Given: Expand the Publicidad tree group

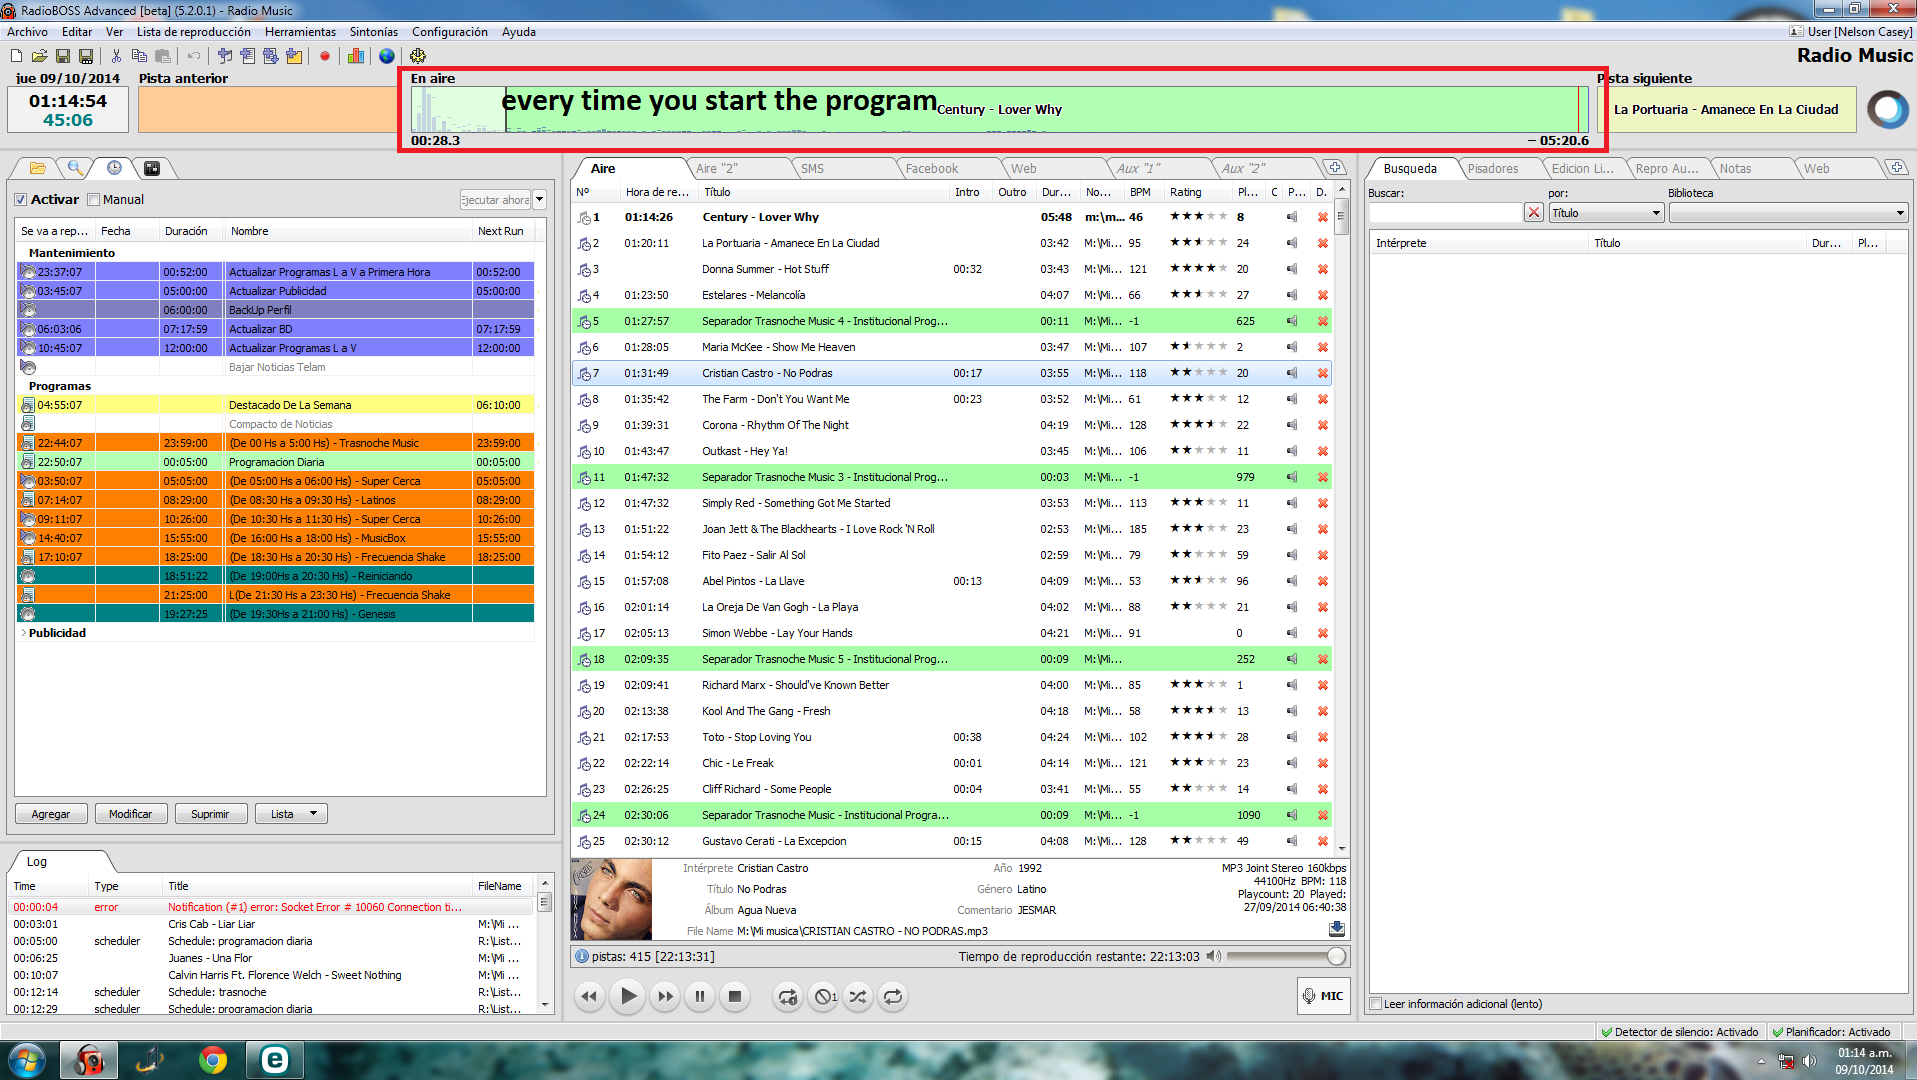Looking at the screenshot, I should tap(24, 633).
